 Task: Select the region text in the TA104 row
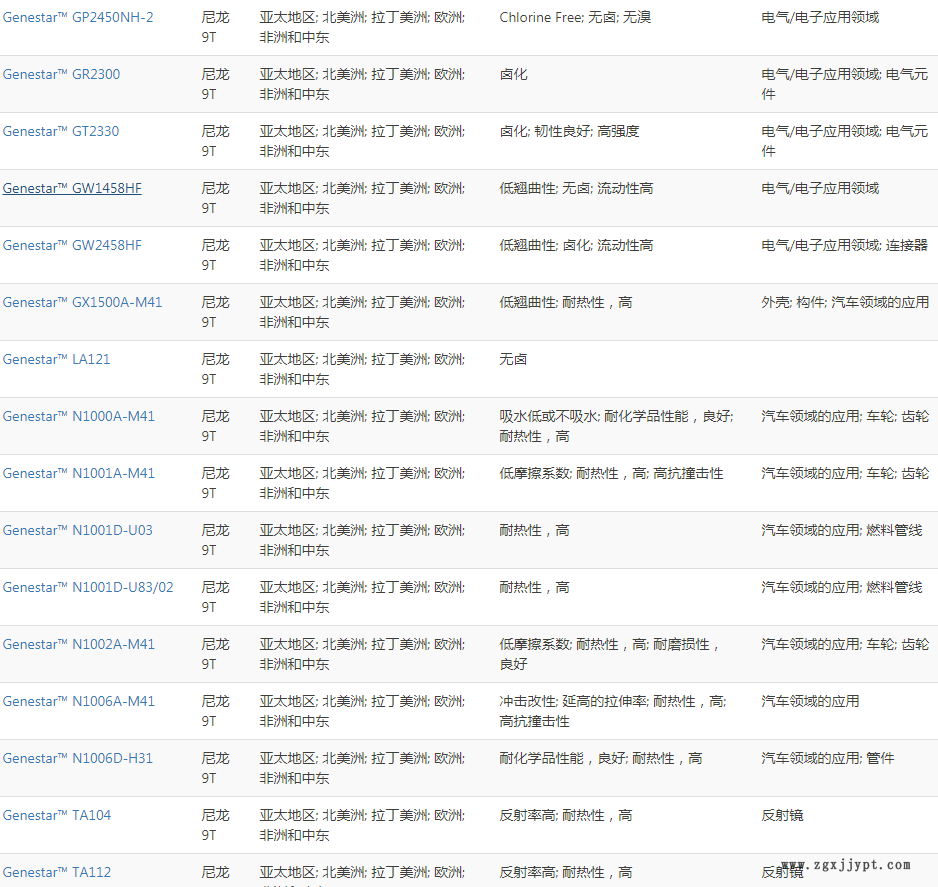(x=362, y=825)
